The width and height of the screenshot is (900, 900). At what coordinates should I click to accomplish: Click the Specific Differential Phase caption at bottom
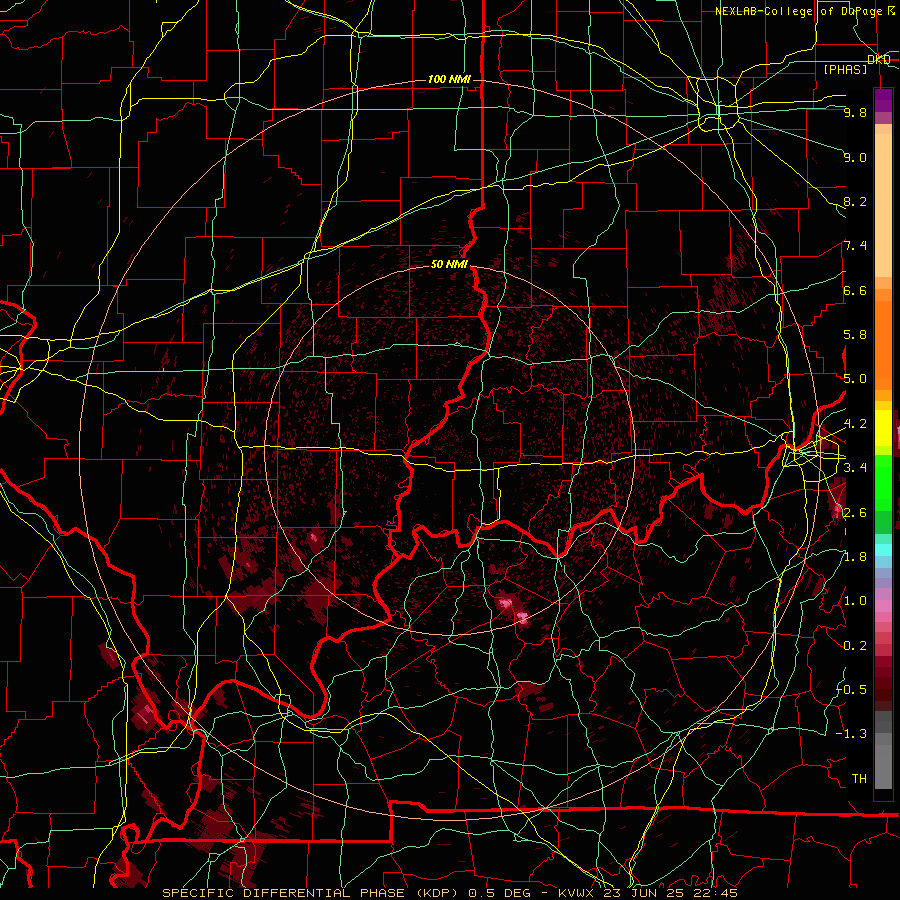(450, 893)
